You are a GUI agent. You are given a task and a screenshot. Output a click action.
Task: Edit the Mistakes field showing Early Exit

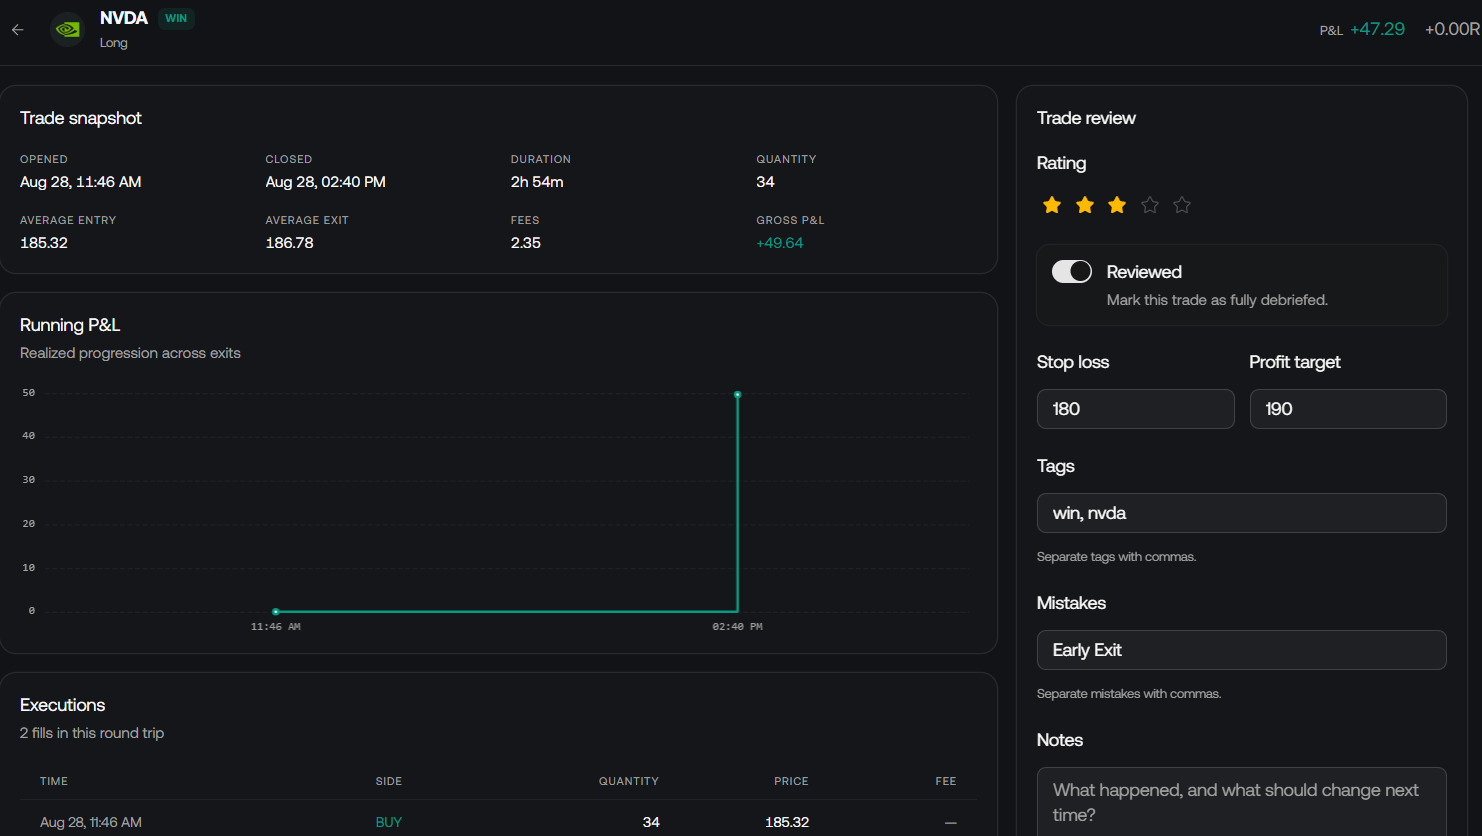[1241, 650]
